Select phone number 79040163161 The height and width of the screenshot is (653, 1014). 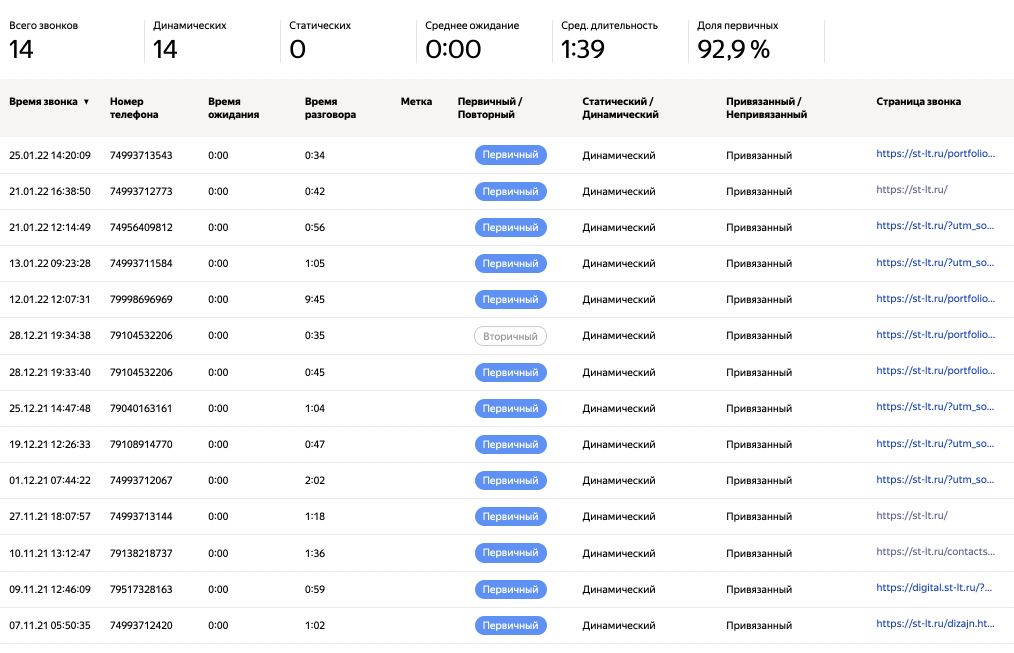pos(141,409)
